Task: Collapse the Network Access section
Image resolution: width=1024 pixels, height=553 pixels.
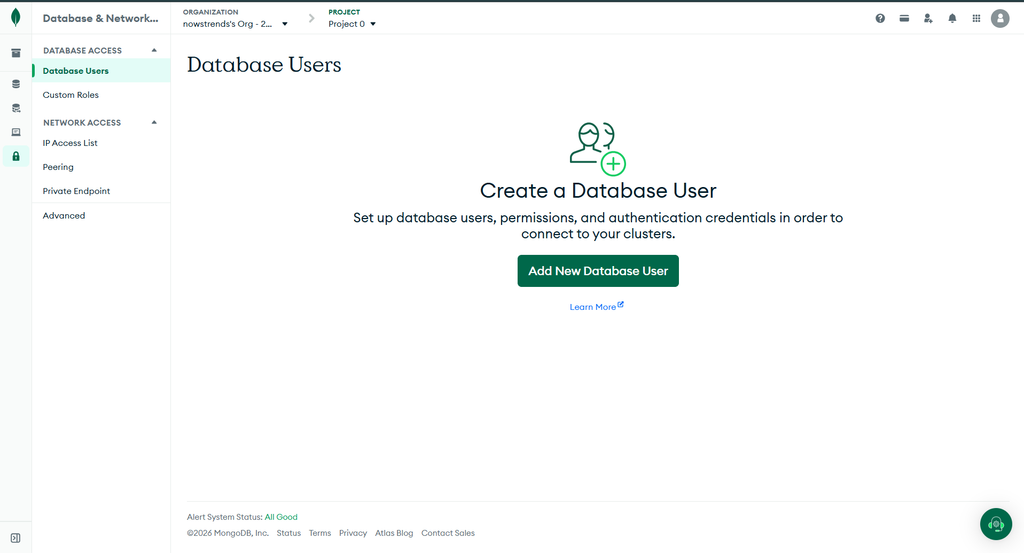Action: pyautogui.click(x=154, y=122)
